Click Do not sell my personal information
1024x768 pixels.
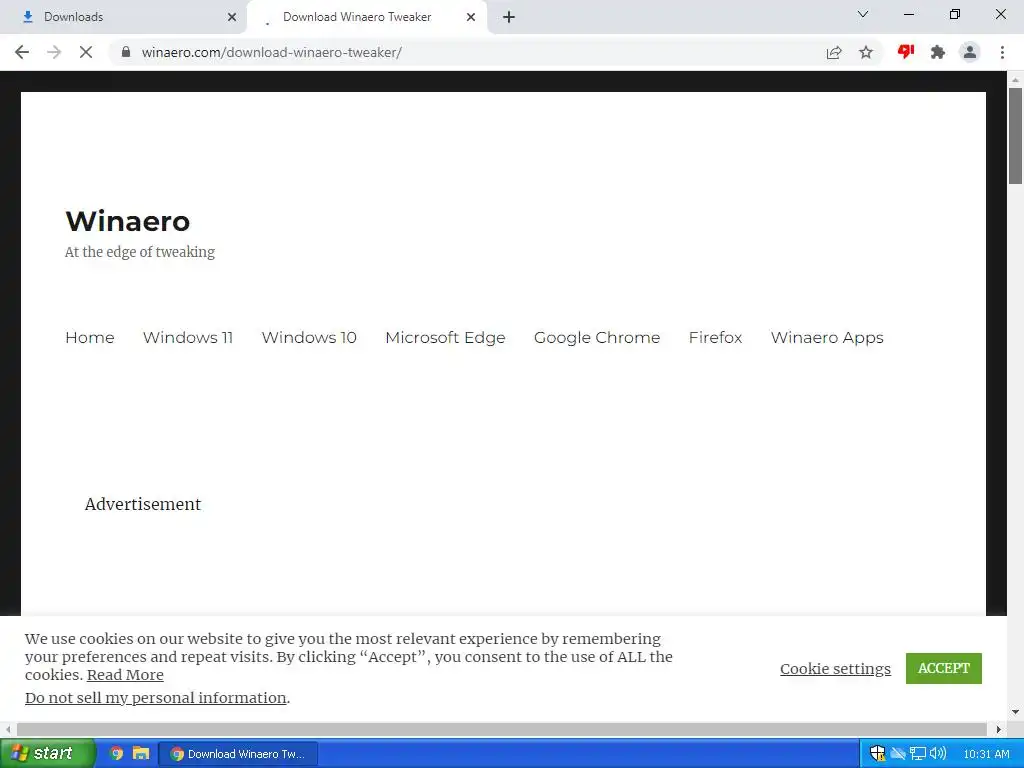155,697
